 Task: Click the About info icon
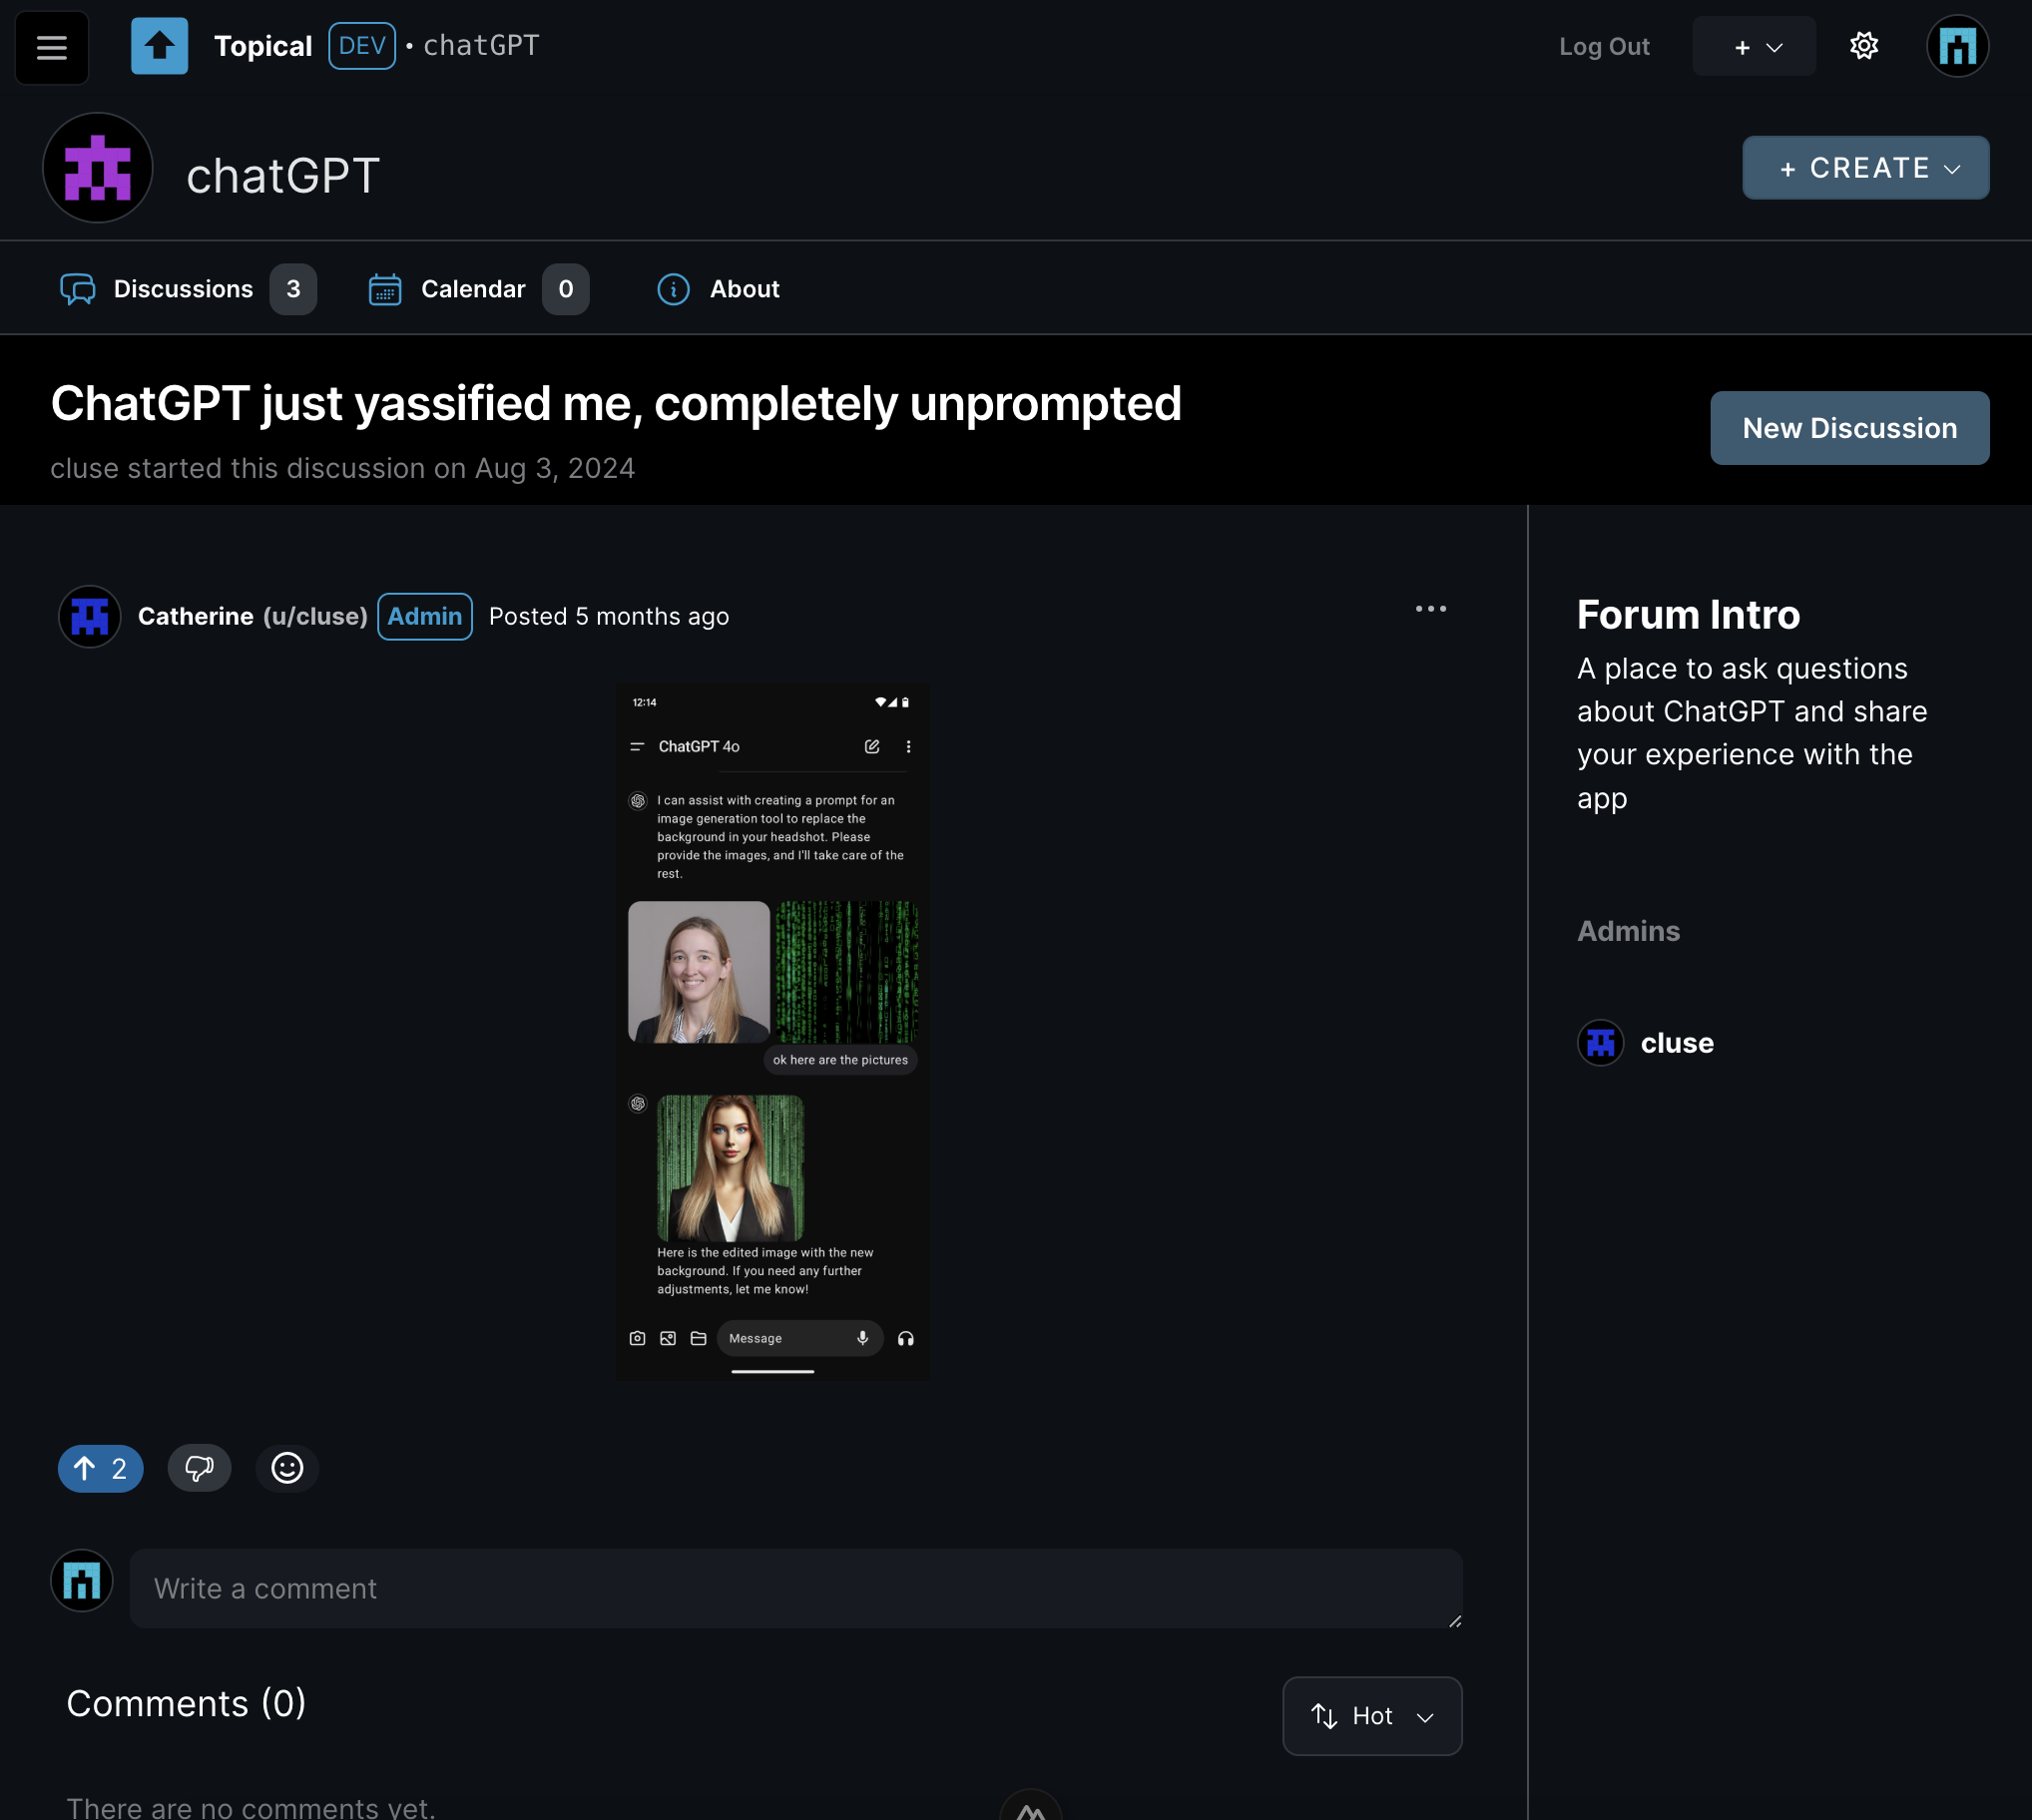click(673, 289)
